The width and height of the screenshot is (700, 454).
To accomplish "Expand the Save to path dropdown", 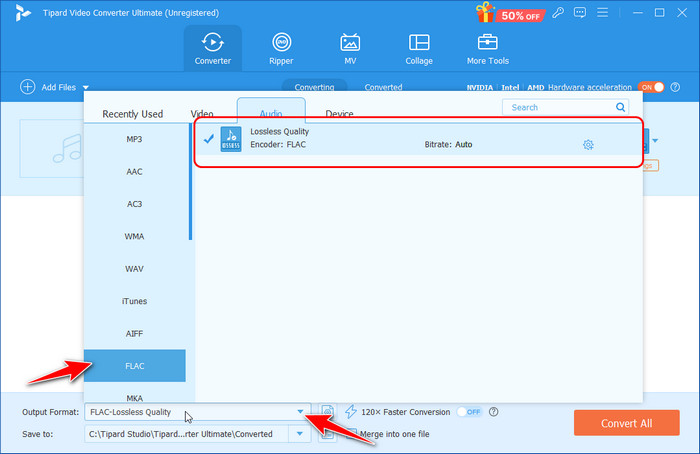I will tap(300, 433).
